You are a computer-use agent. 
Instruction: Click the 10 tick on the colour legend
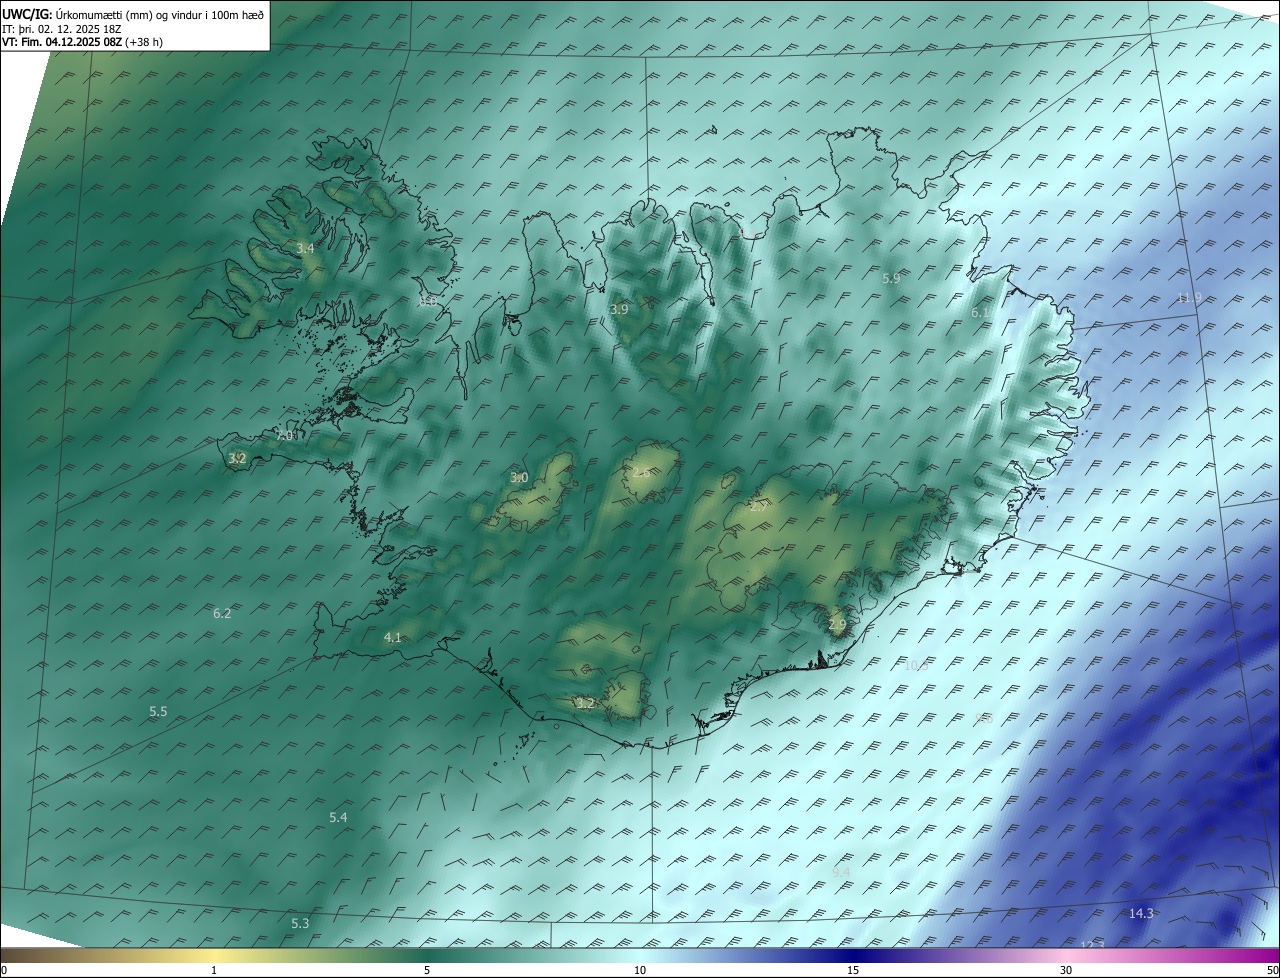pyautogui.click(x=640, y=971)
